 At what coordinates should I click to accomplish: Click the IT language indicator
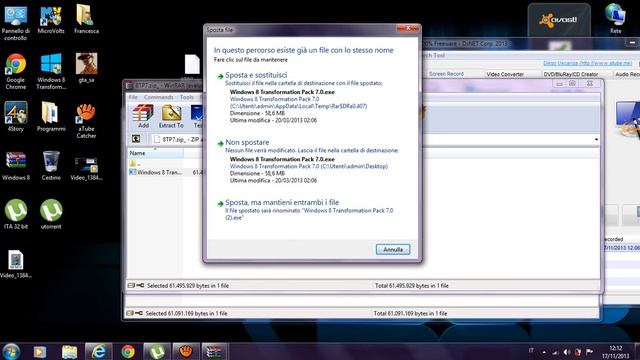pos(531,350)
